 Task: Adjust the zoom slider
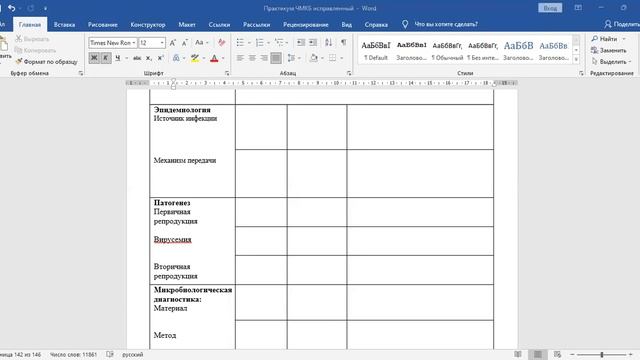pos(602,355)
